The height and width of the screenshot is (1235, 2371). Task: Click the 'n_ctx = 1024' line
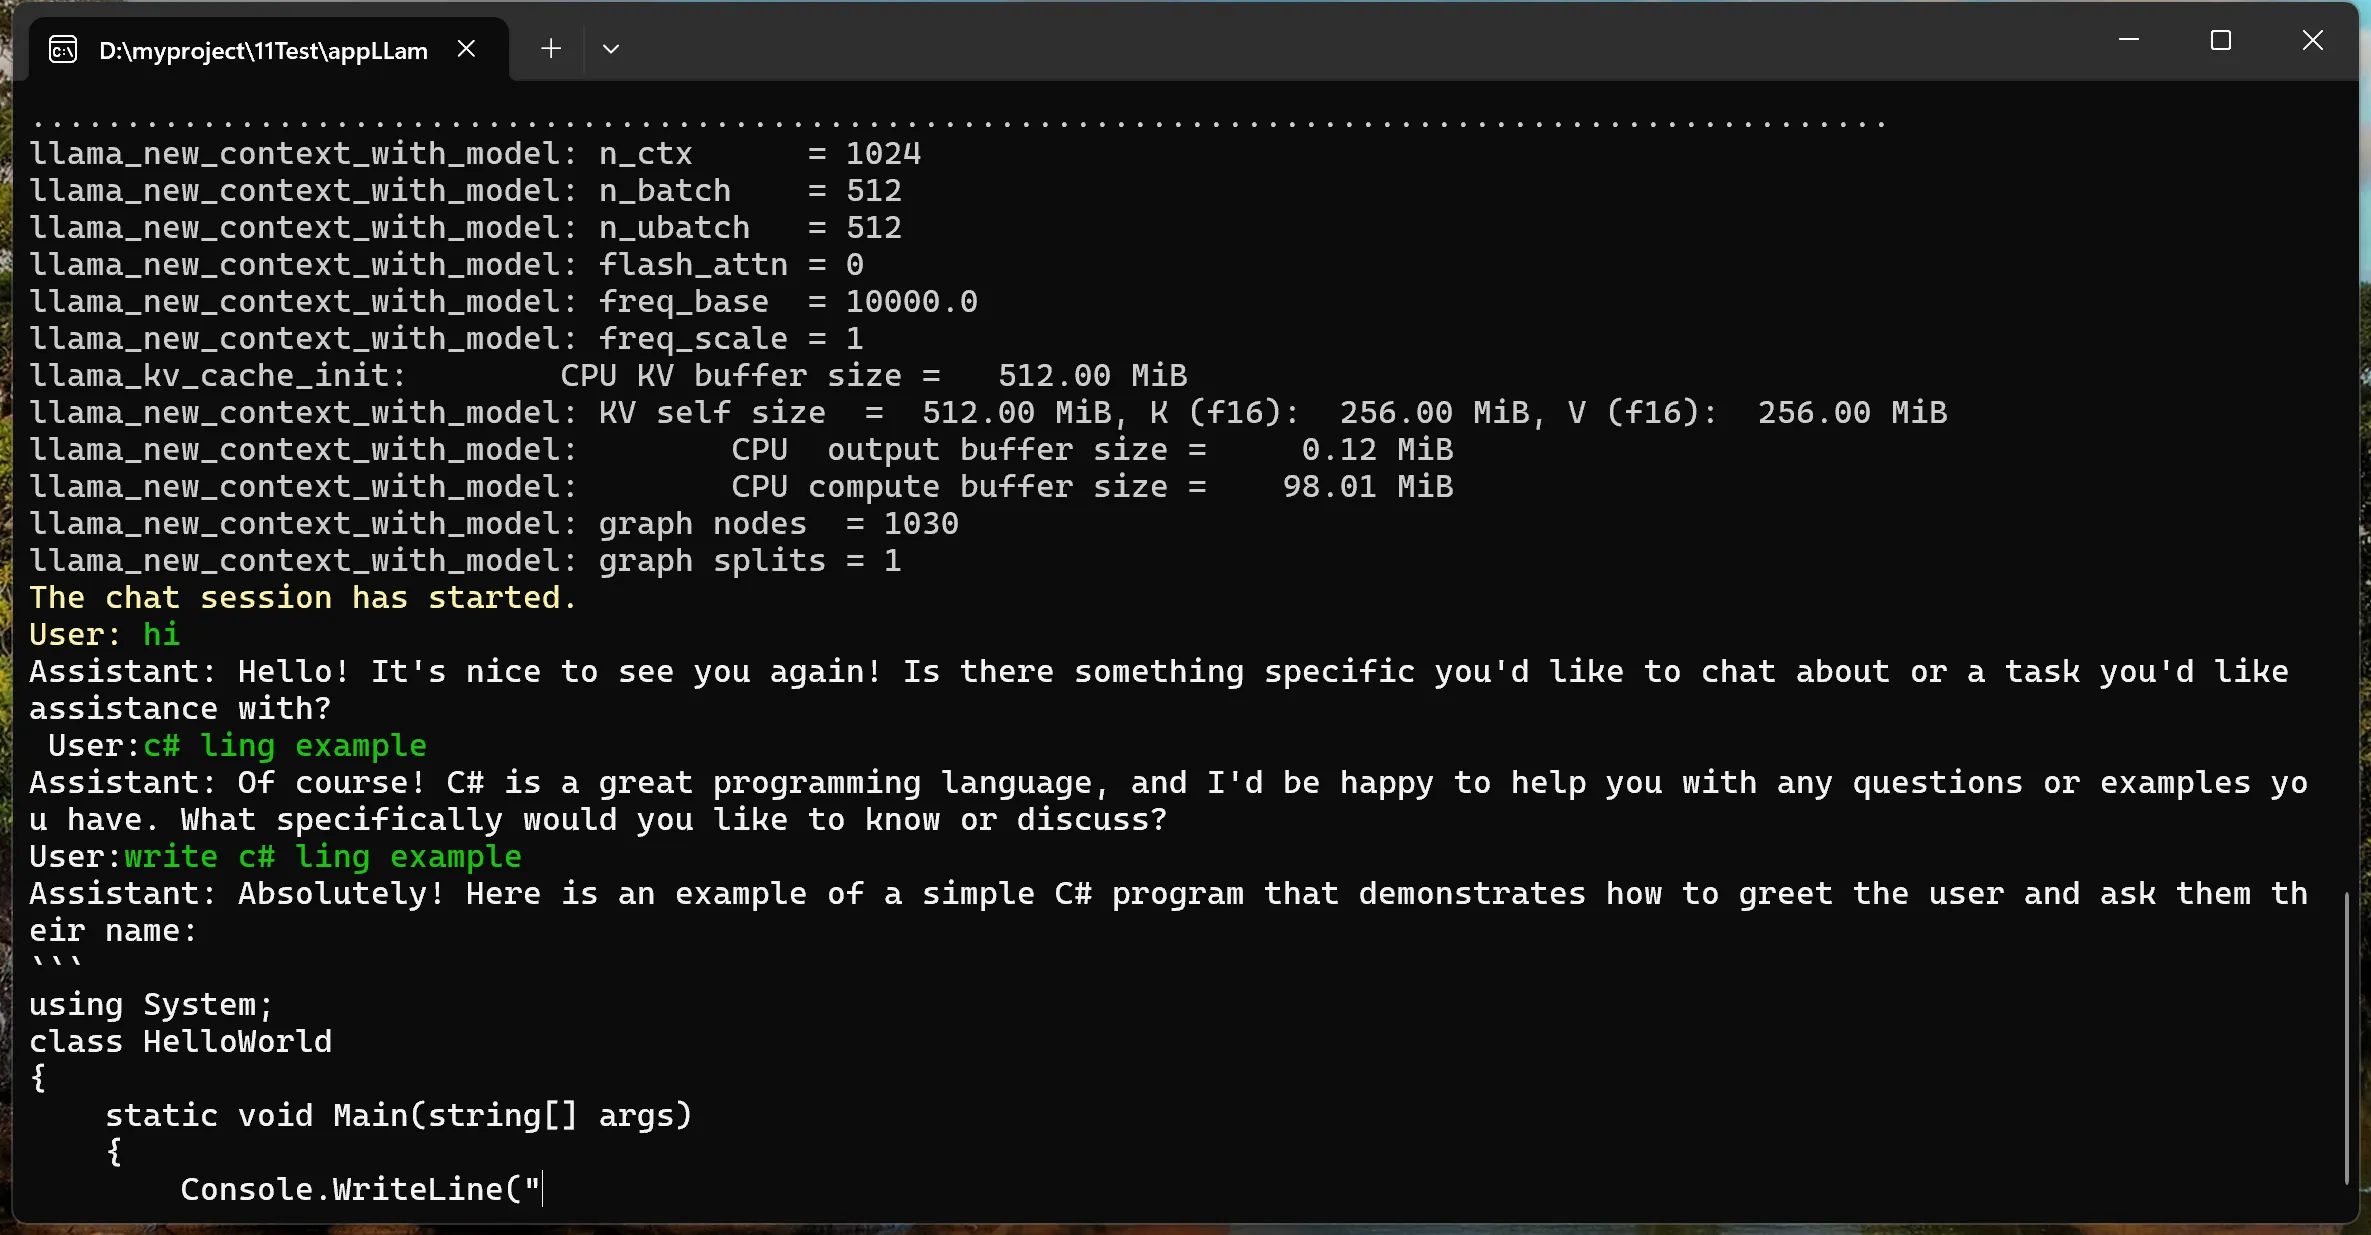pos(475,154)
